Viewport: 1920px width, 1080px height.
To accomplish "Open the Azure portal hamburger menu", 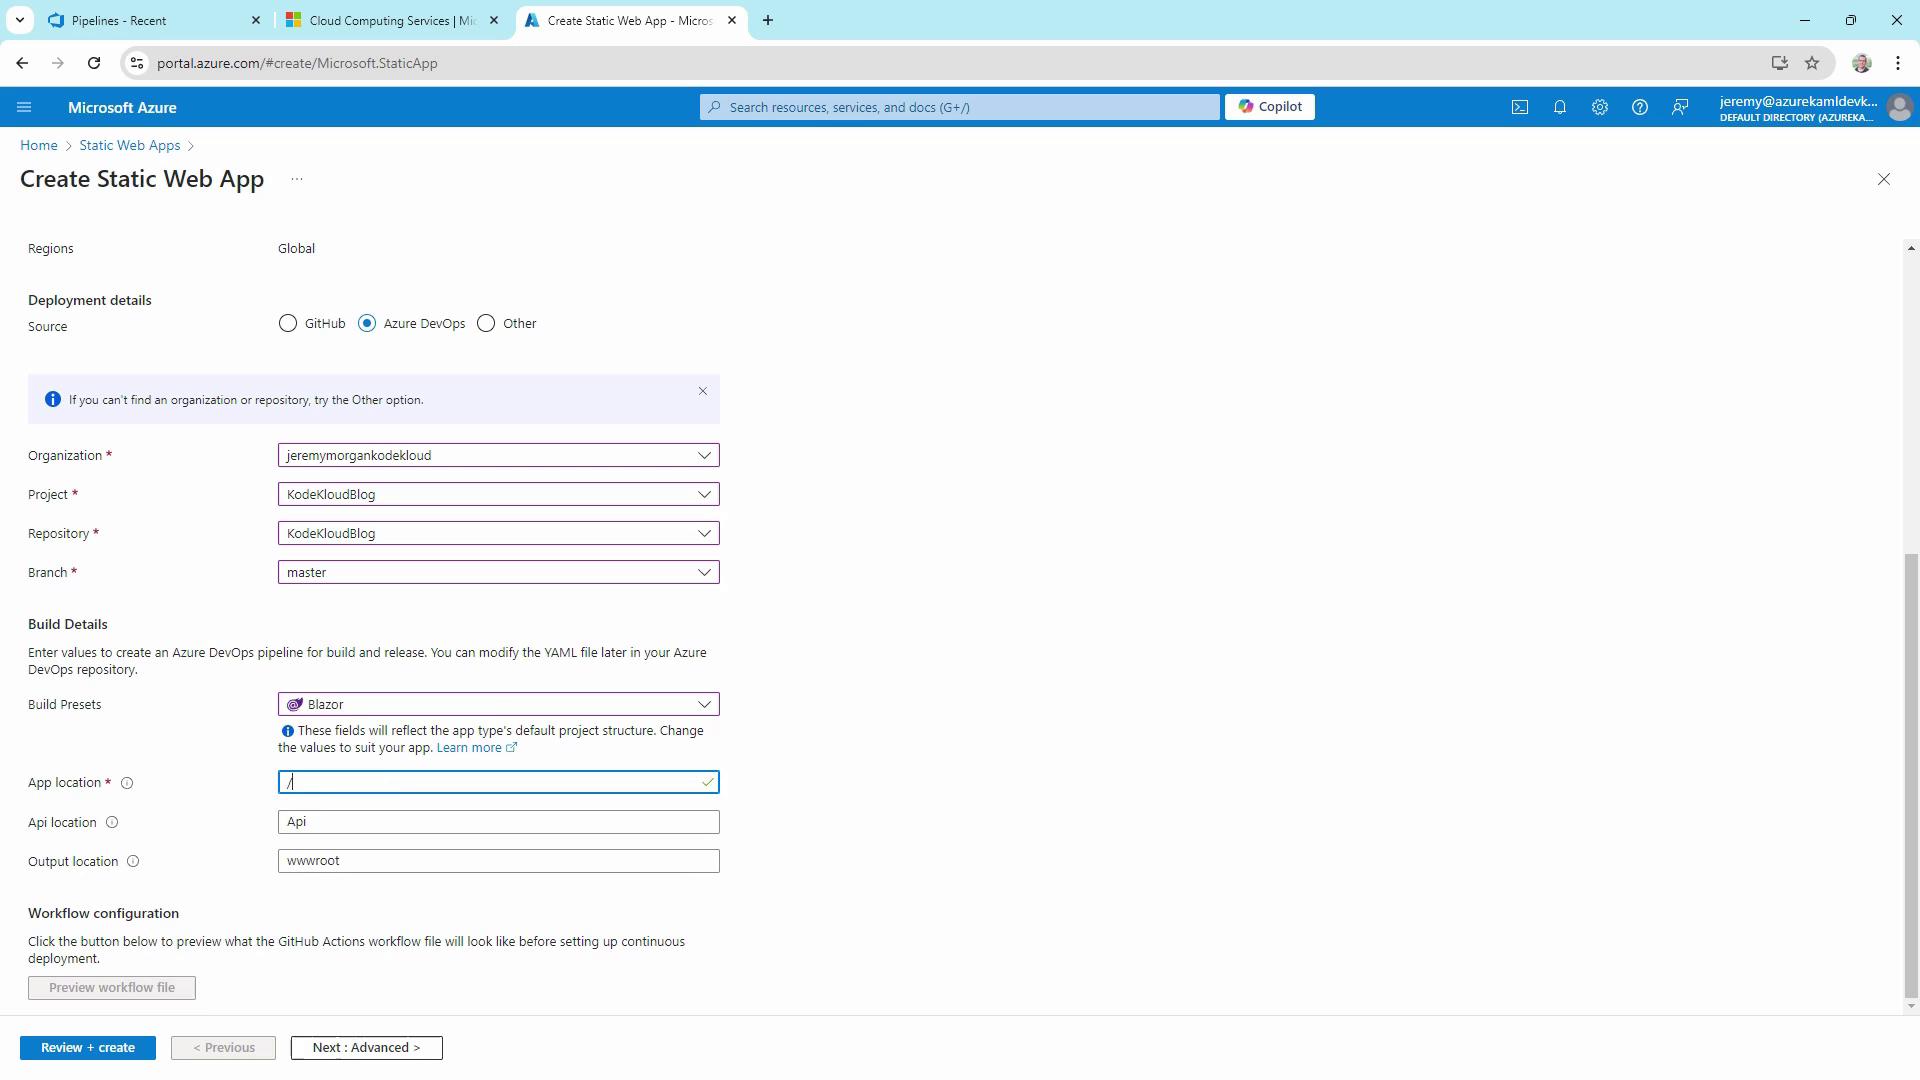I will [x=24, y=107].
